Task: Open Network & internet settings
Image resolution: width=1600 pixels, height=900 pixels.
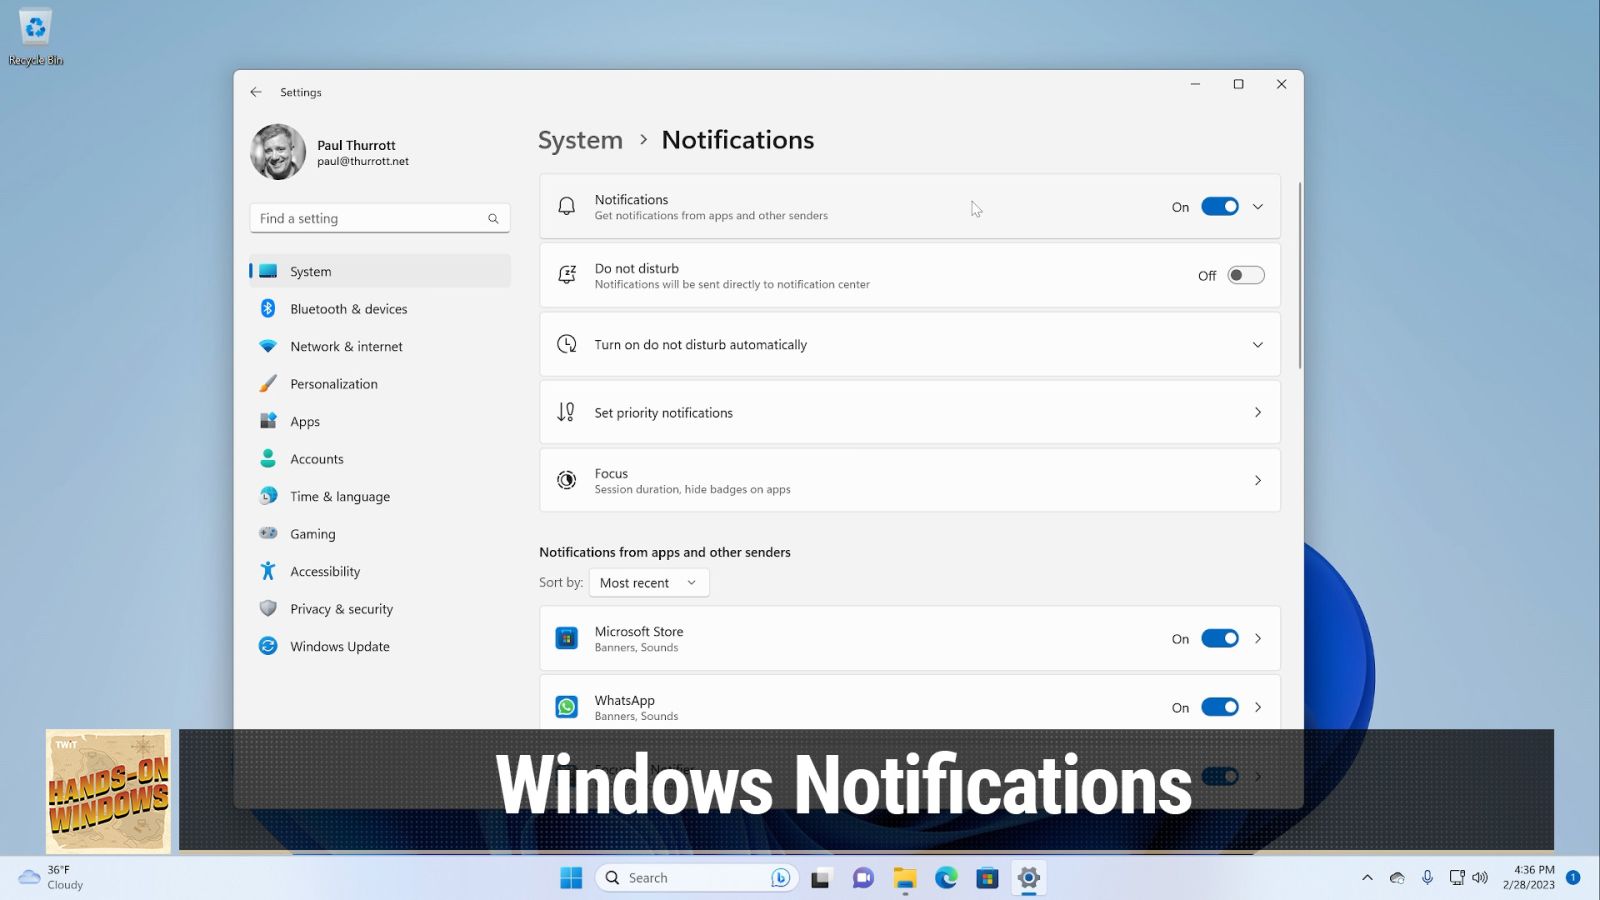Action: tap(346, 346)
